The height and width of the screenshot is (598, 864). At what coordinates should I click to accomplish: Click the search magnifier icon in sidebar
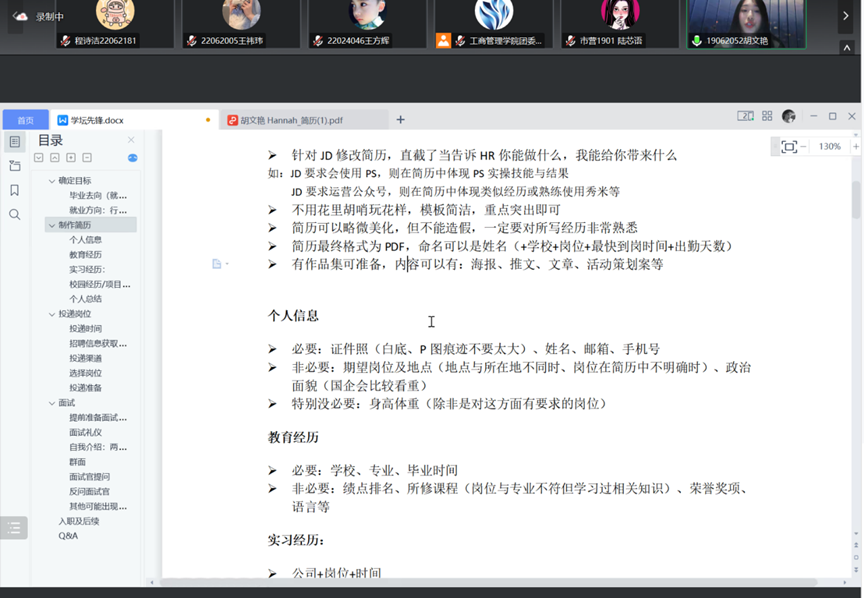(x=14, y=214)
